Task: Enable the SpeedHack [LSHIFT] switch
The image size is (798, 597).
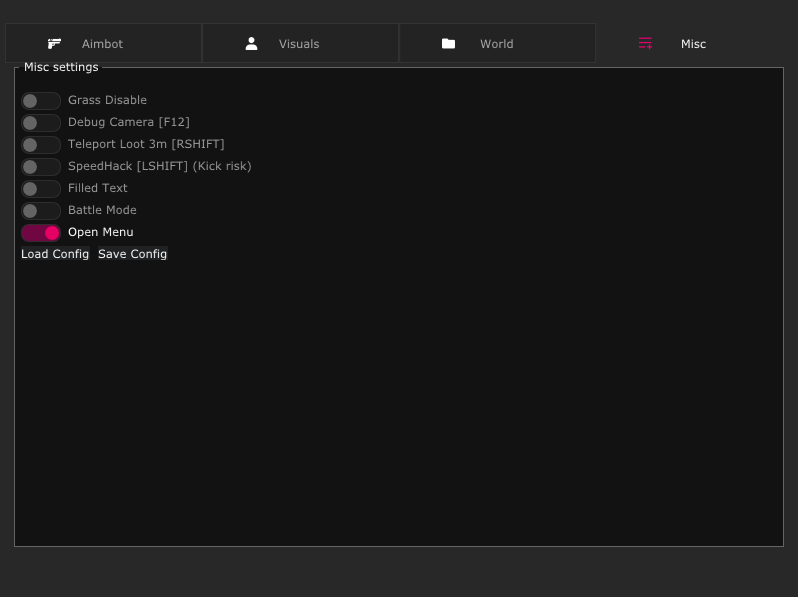Action: click(x=41, y=166)
